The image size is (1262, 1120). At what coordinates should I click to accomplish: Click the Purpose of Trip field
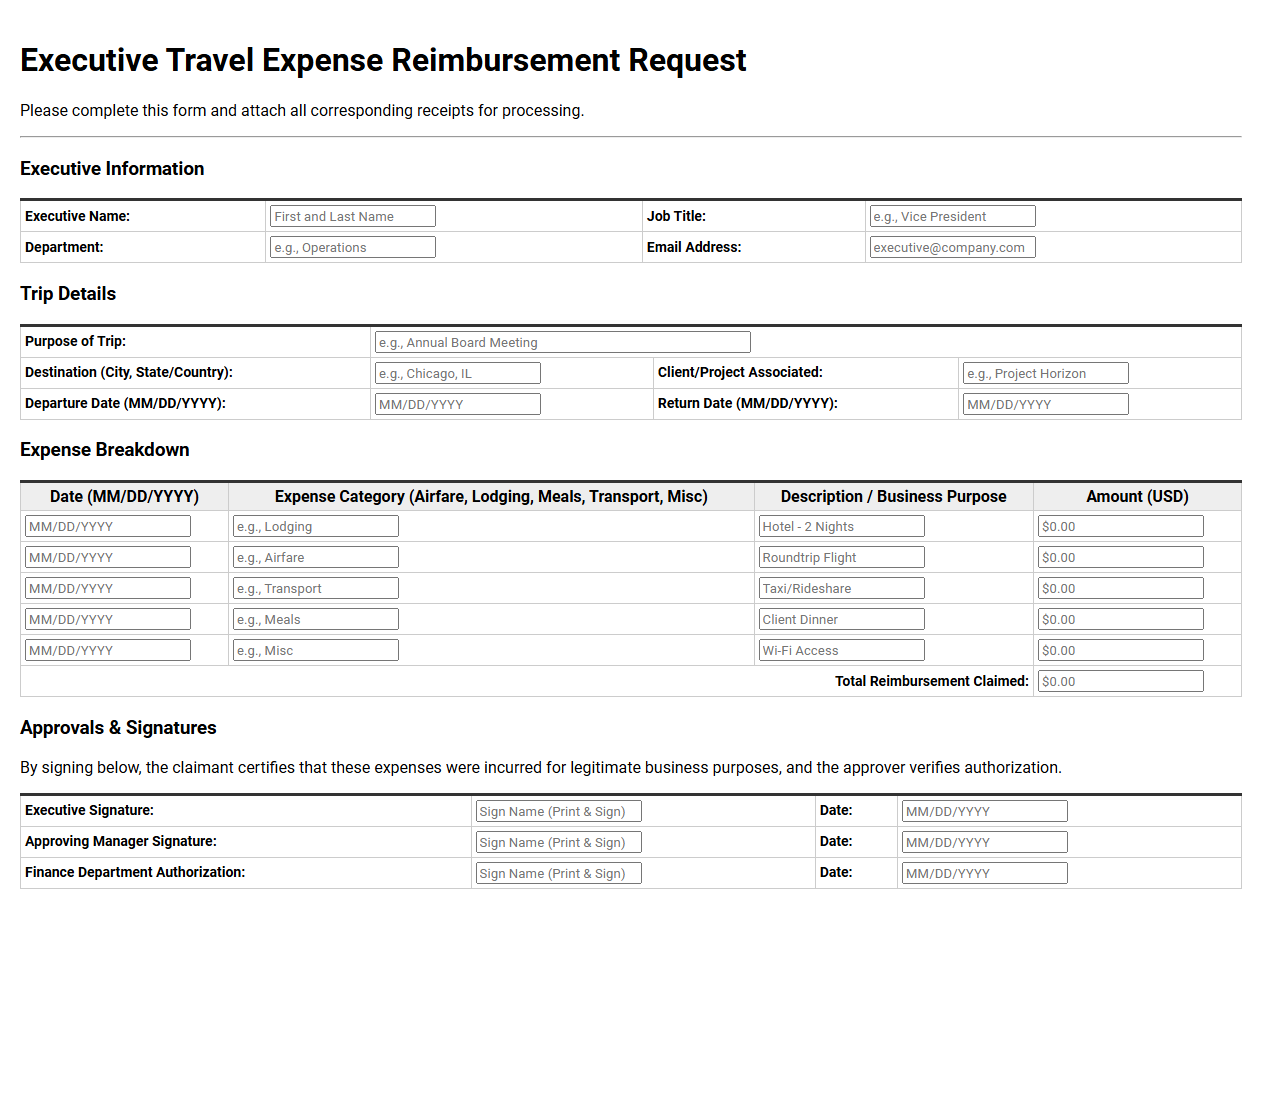coord(563,342)
